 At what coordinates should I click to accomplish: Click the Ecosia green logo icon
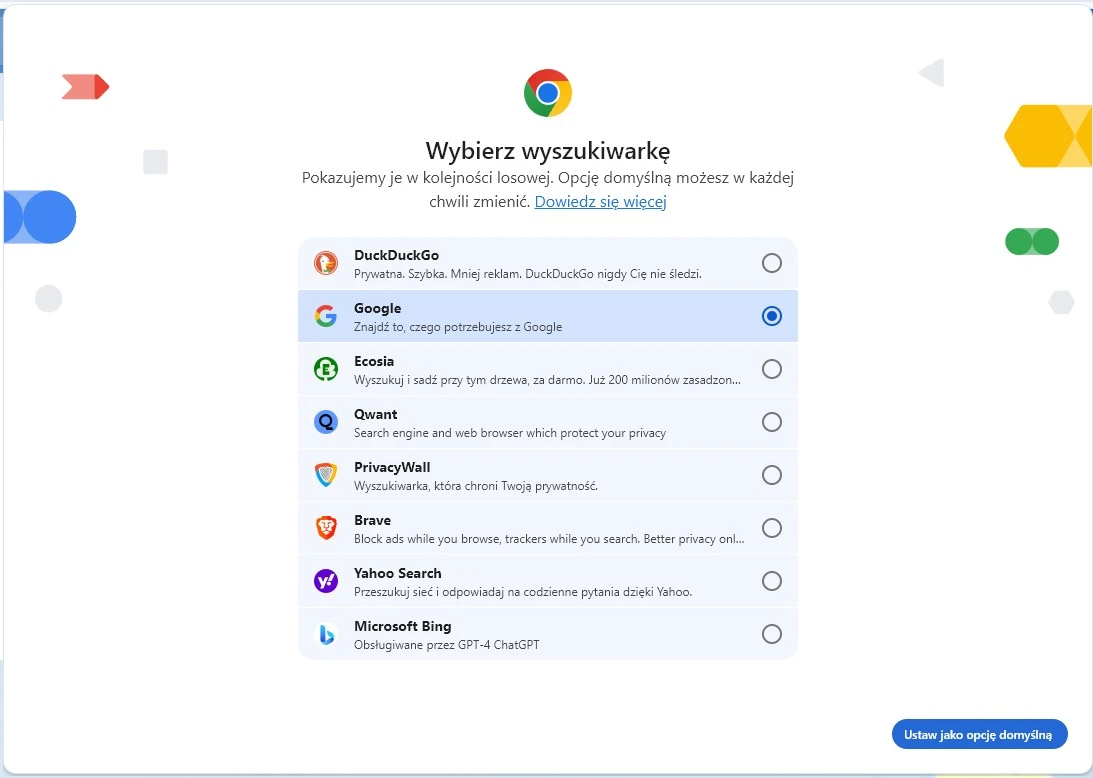[x=325, y=368]
